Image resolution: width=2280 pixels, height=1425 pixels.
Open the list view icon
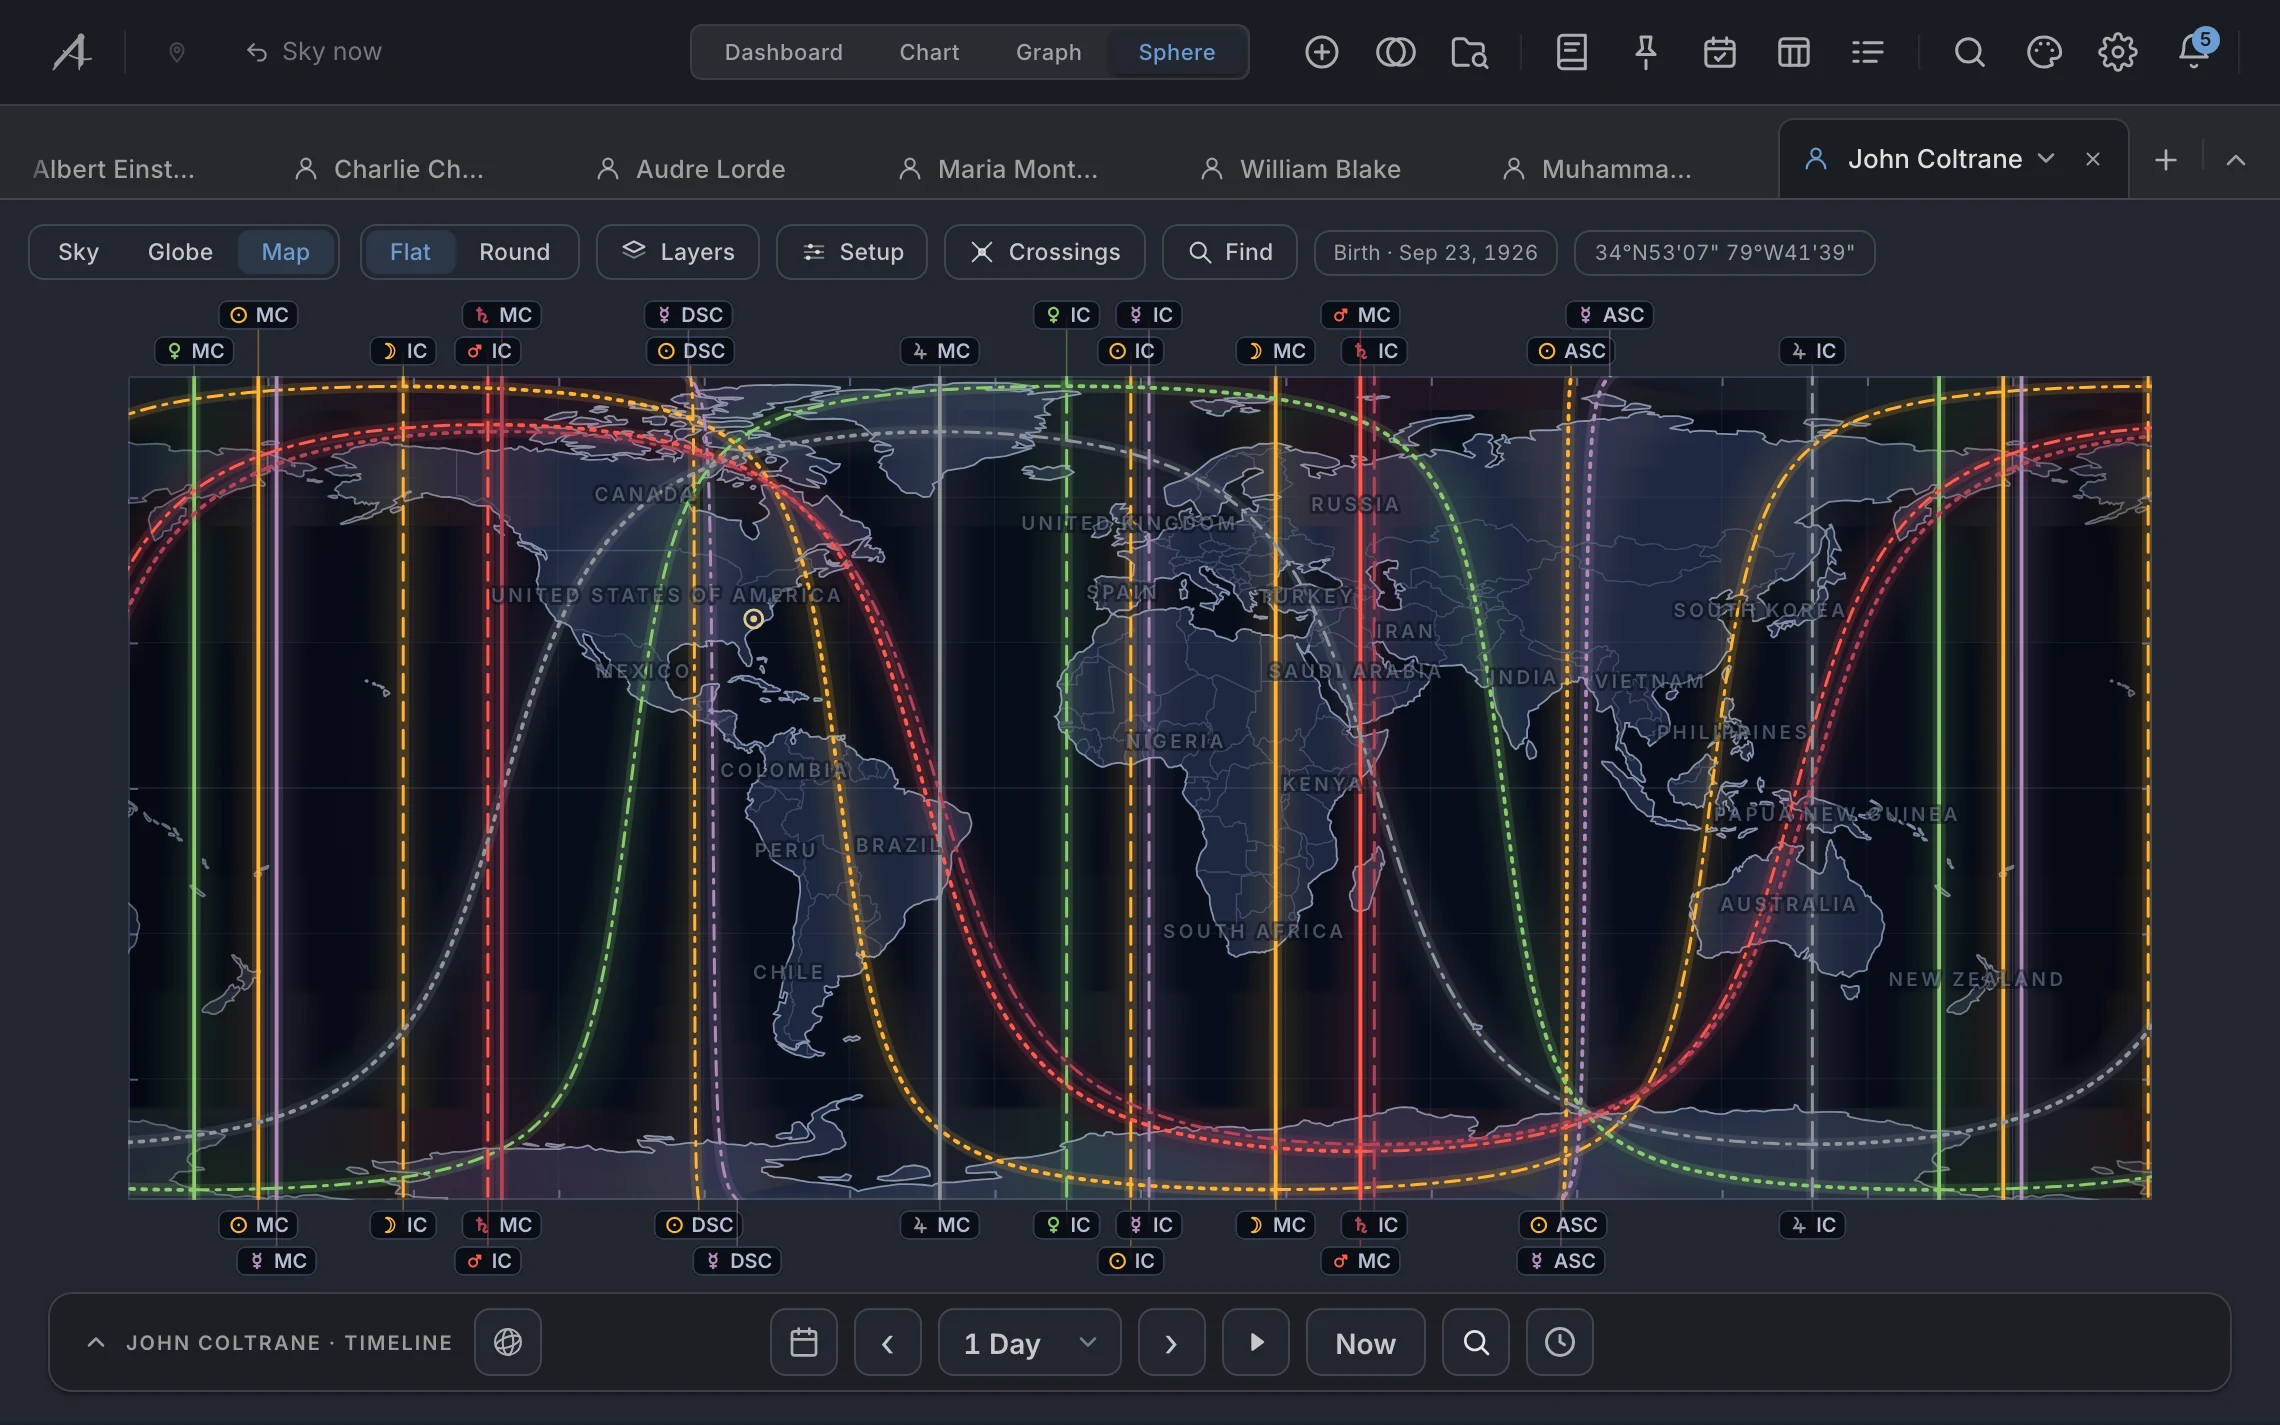[1867, 52]
